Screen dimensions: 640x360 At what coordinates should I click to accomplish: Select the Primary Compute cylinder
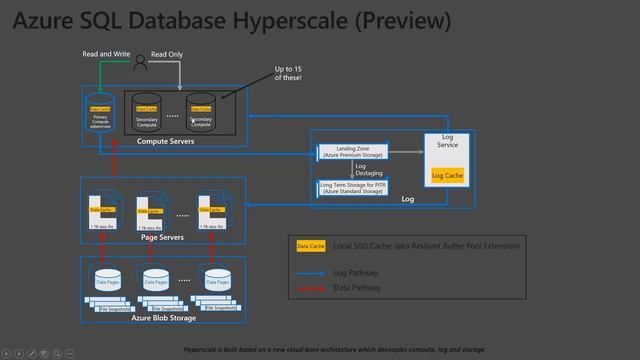click(100, 112)
